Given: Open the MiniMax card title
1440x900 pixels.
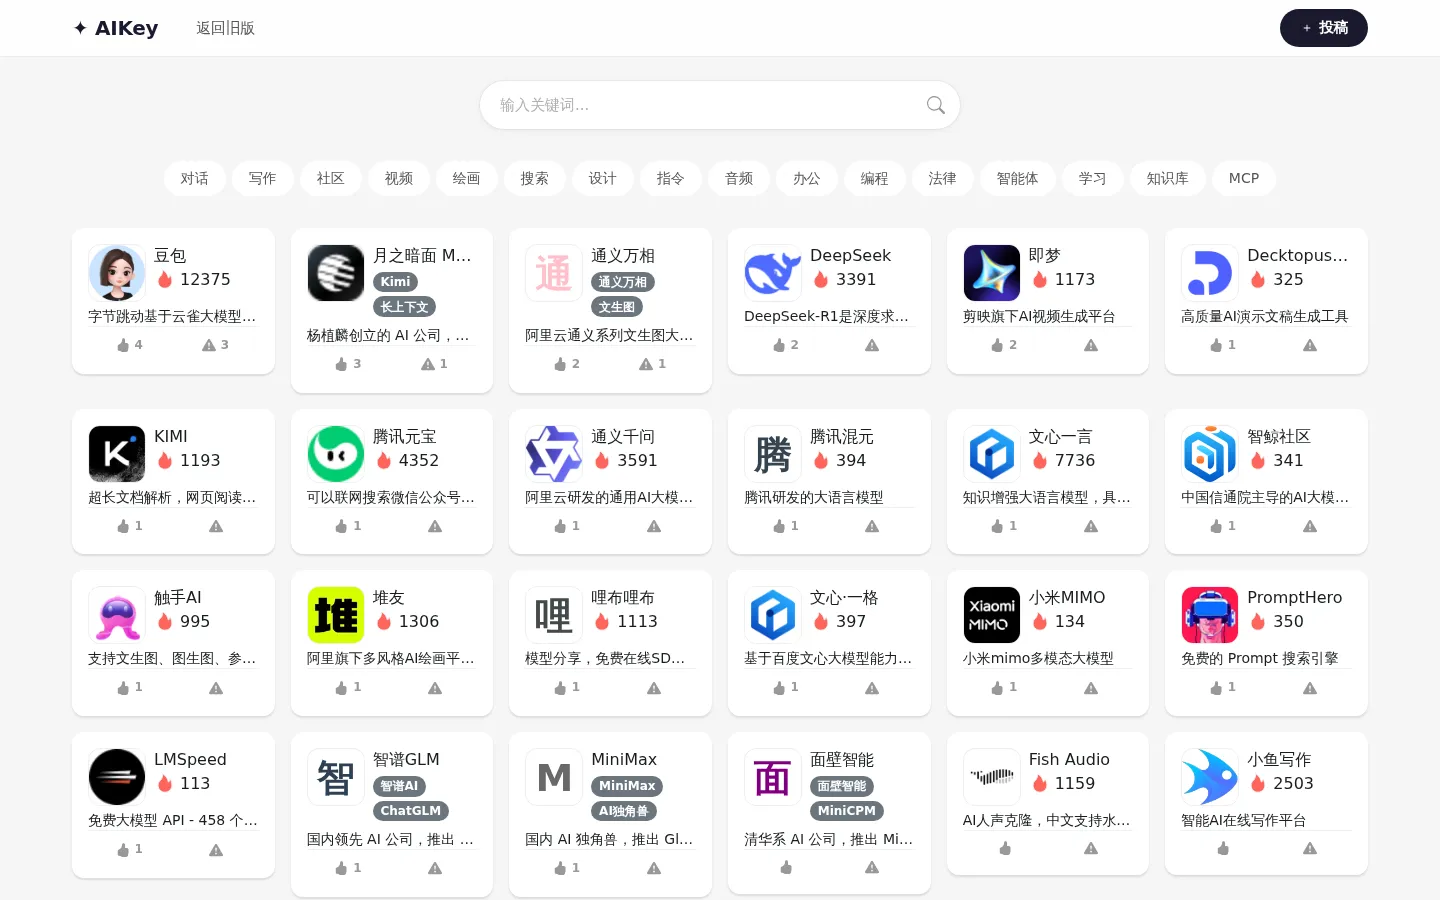Looking at the screenshot, I should tap(624, 760).
